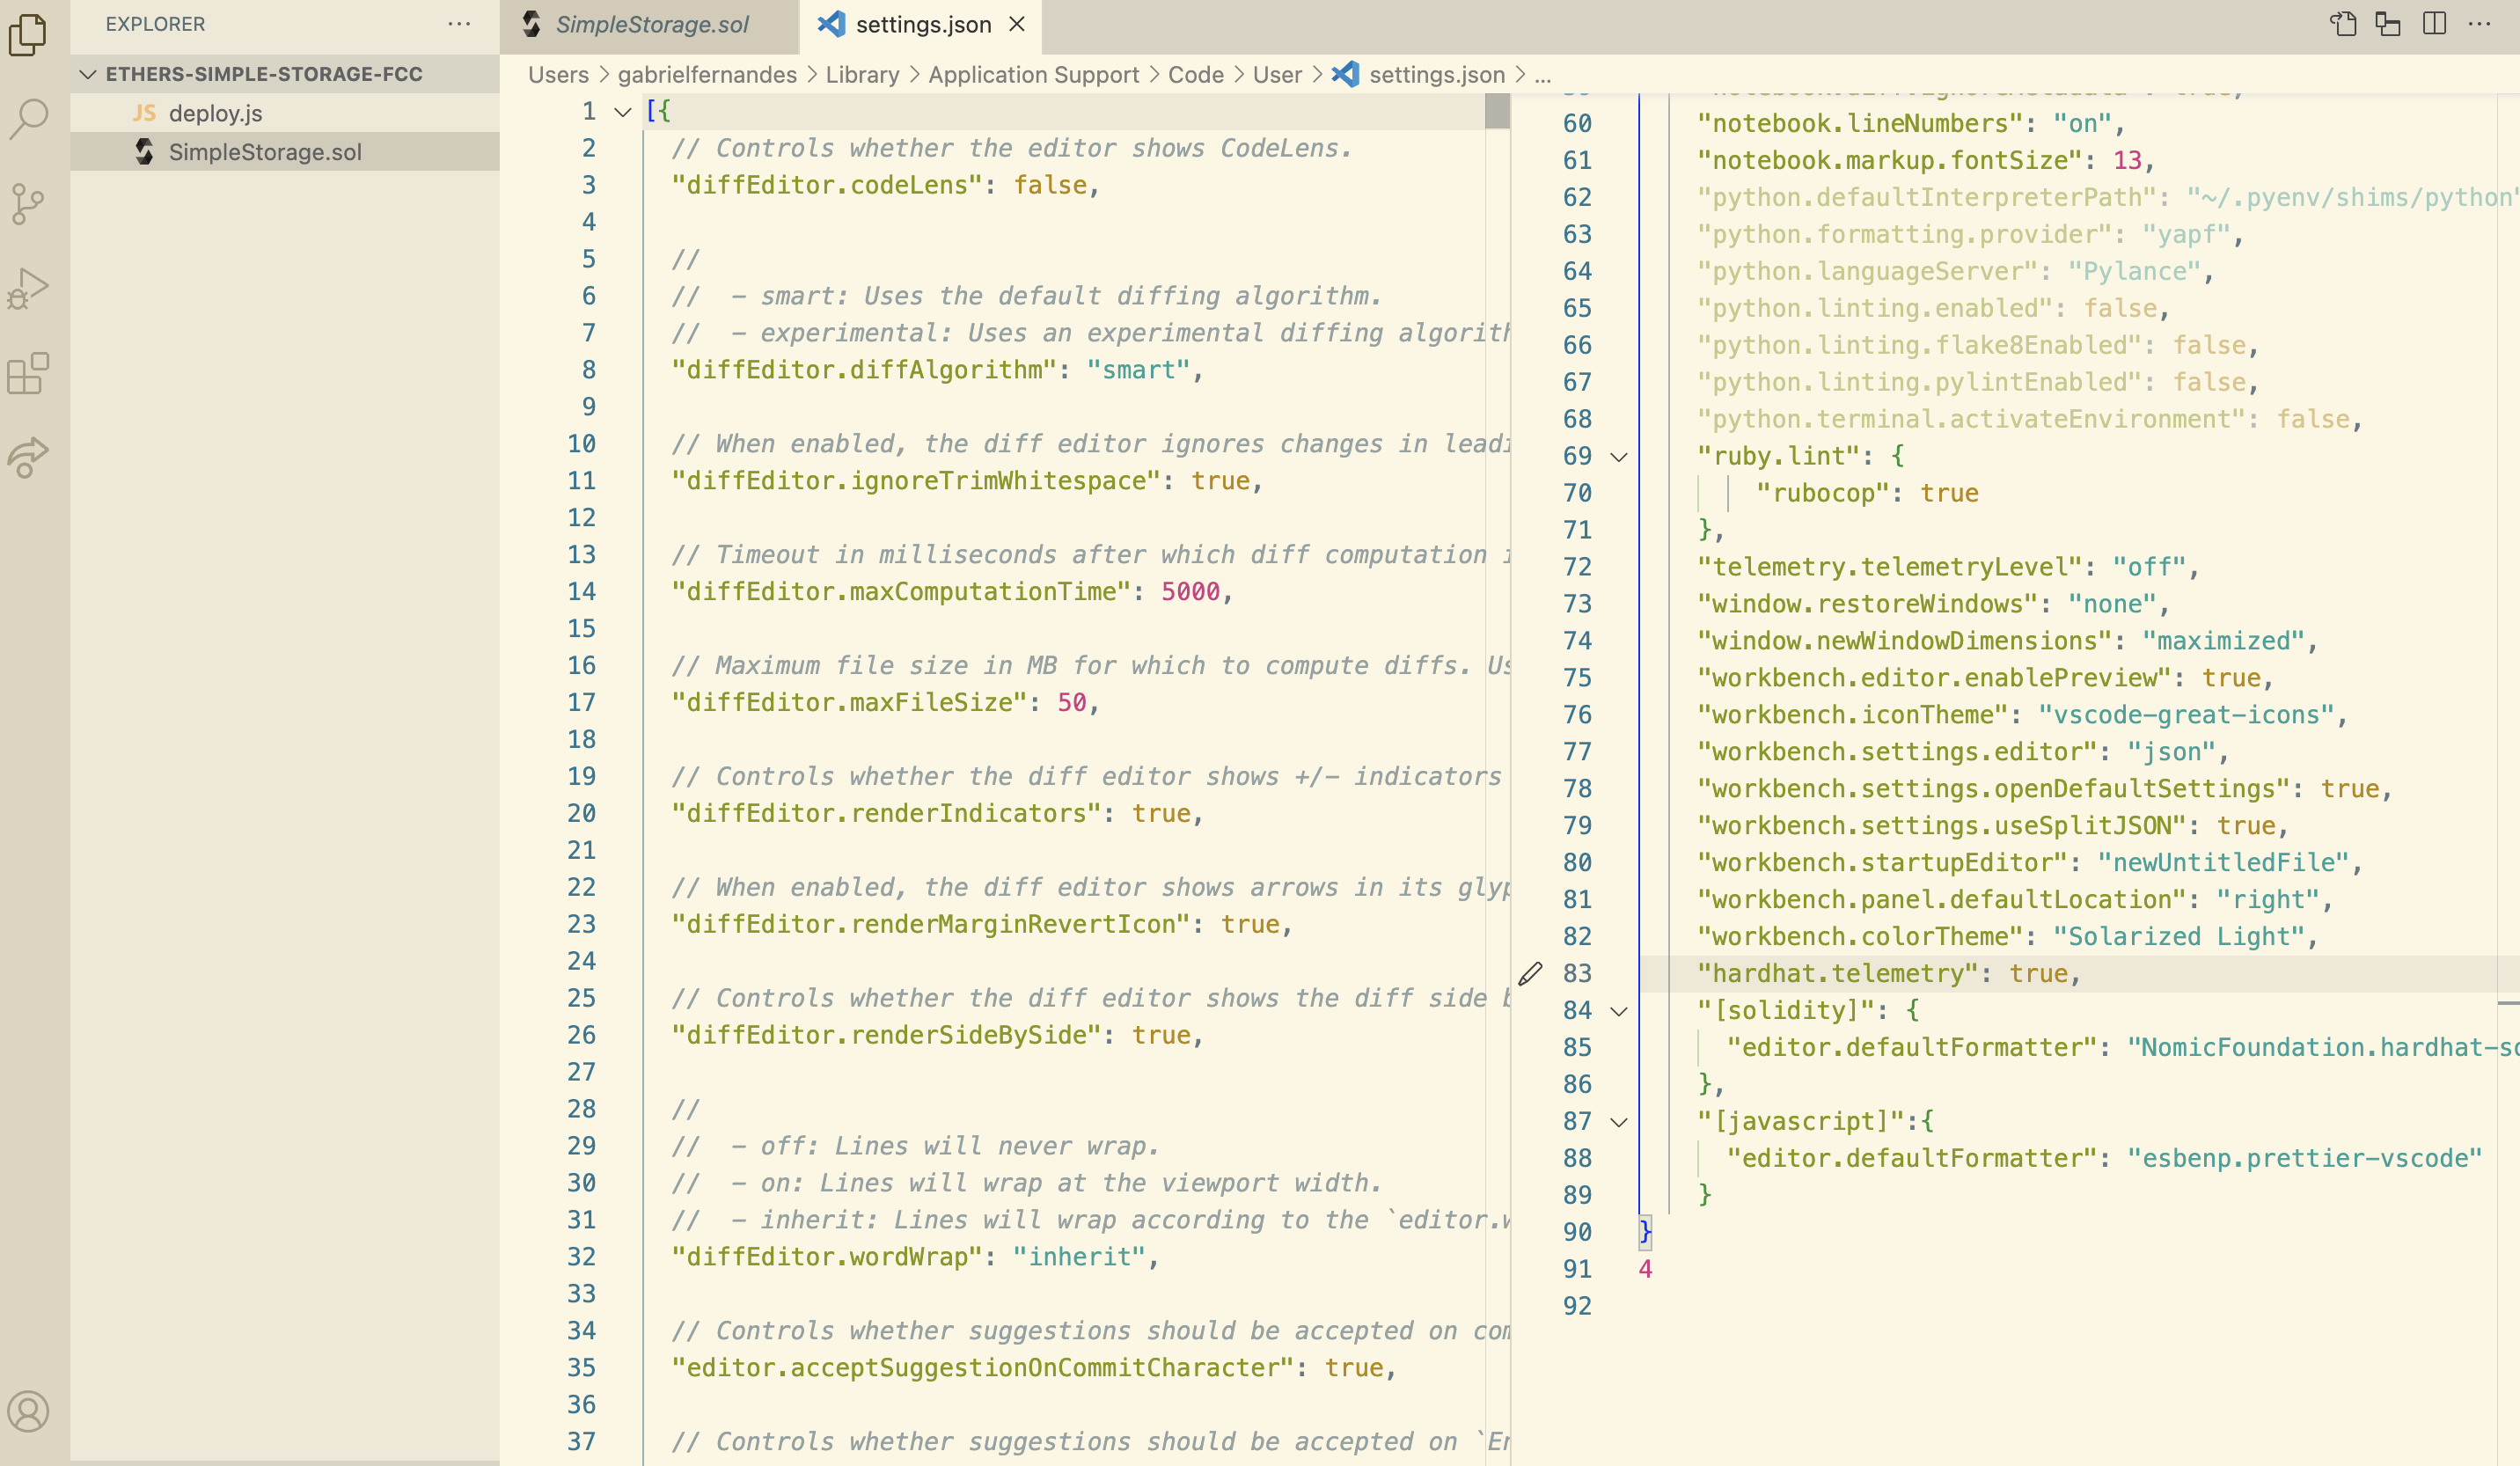Click the "telemetry.telemetryLevel" key on line 72

point(1890,567)
